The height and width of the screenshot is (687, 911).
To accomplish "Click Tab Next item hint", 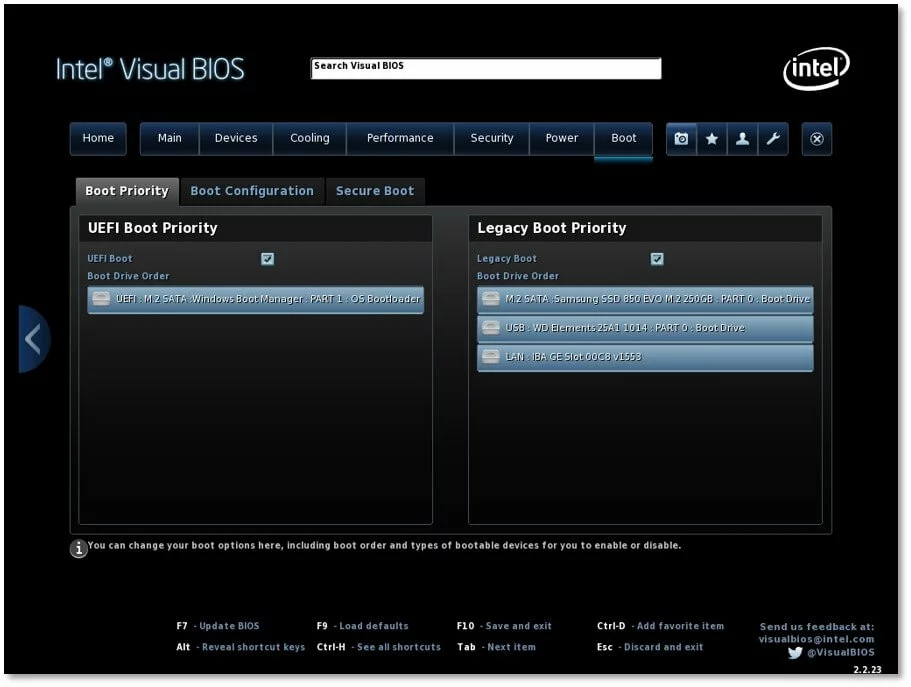I will [496, 647].
